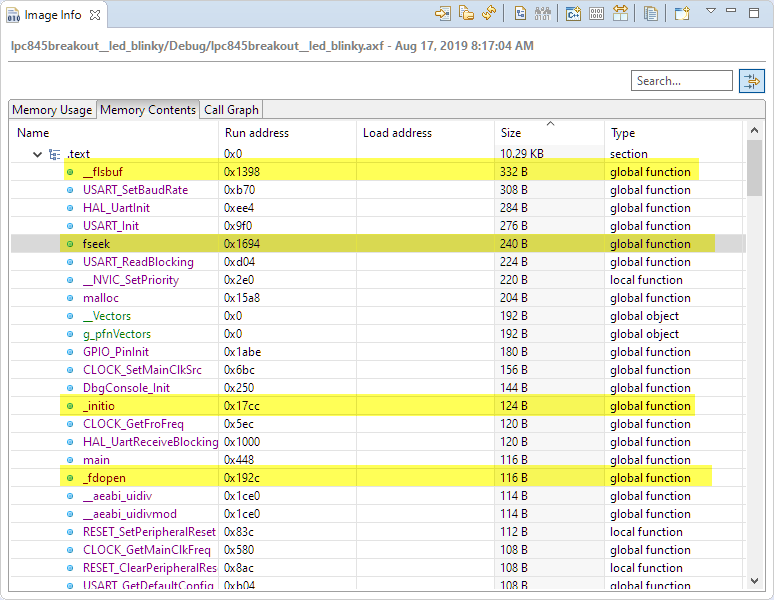
Task: Click the new view window icon
Action: coord(682,13)
